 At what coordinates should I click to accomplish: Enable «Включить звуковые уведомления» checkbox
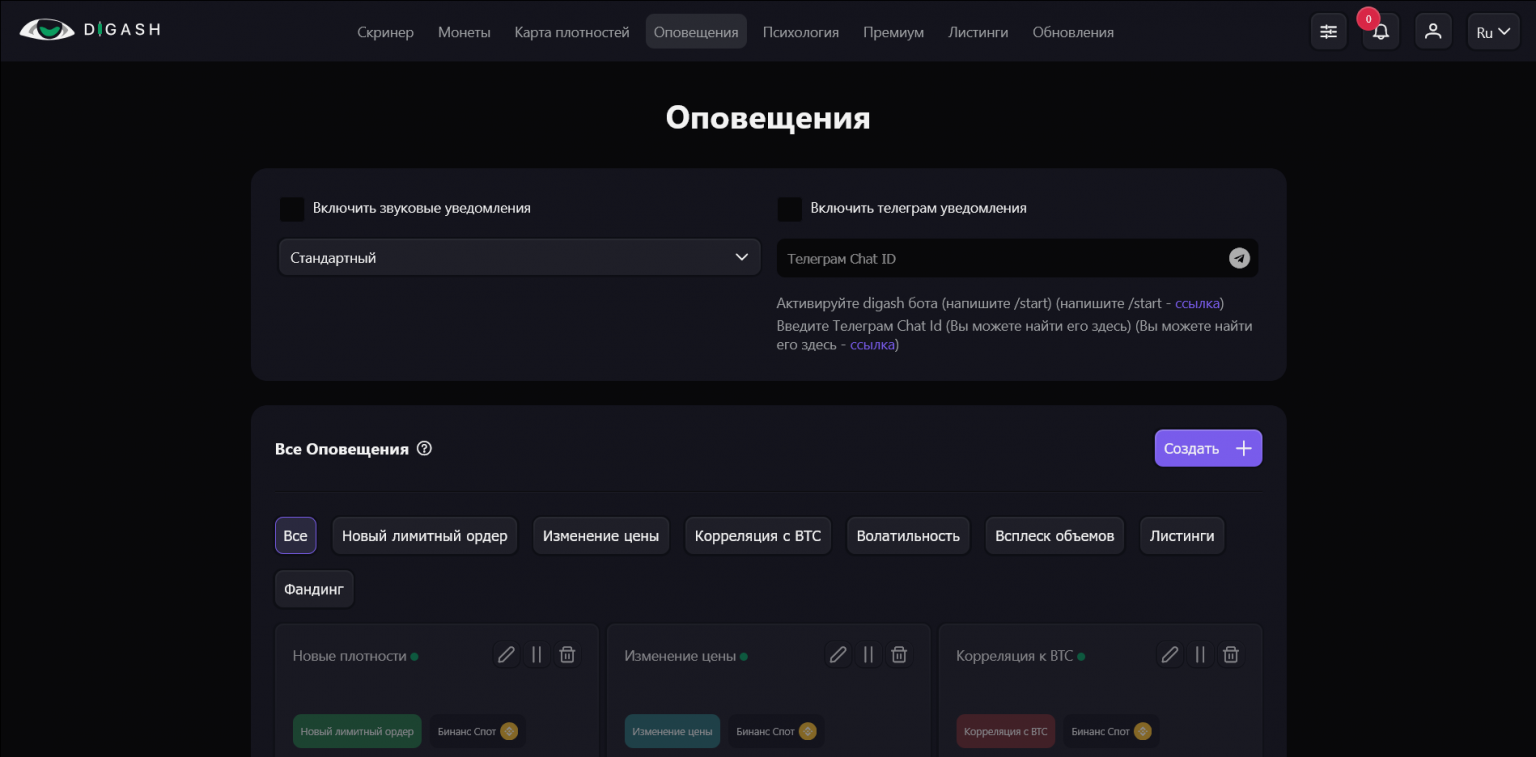292,208
